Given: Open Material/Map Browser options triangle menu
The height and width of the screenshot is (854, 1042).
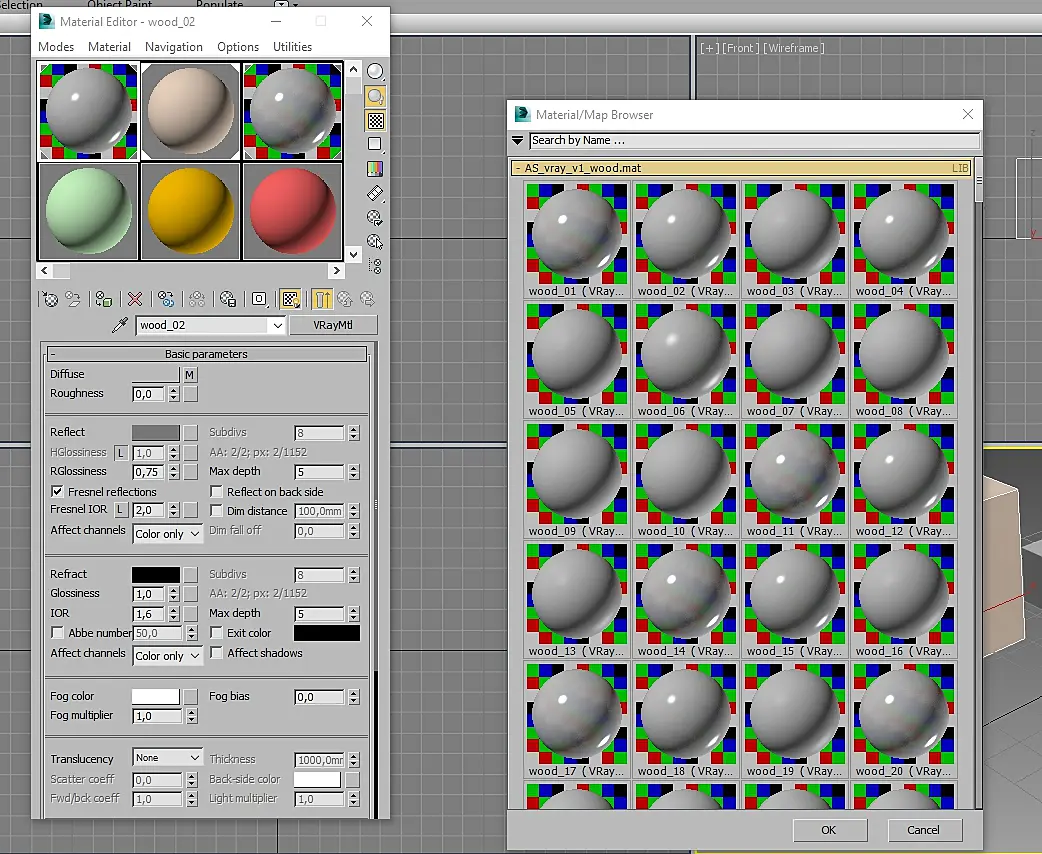Looking at the screenshot, I should [518, 140].
